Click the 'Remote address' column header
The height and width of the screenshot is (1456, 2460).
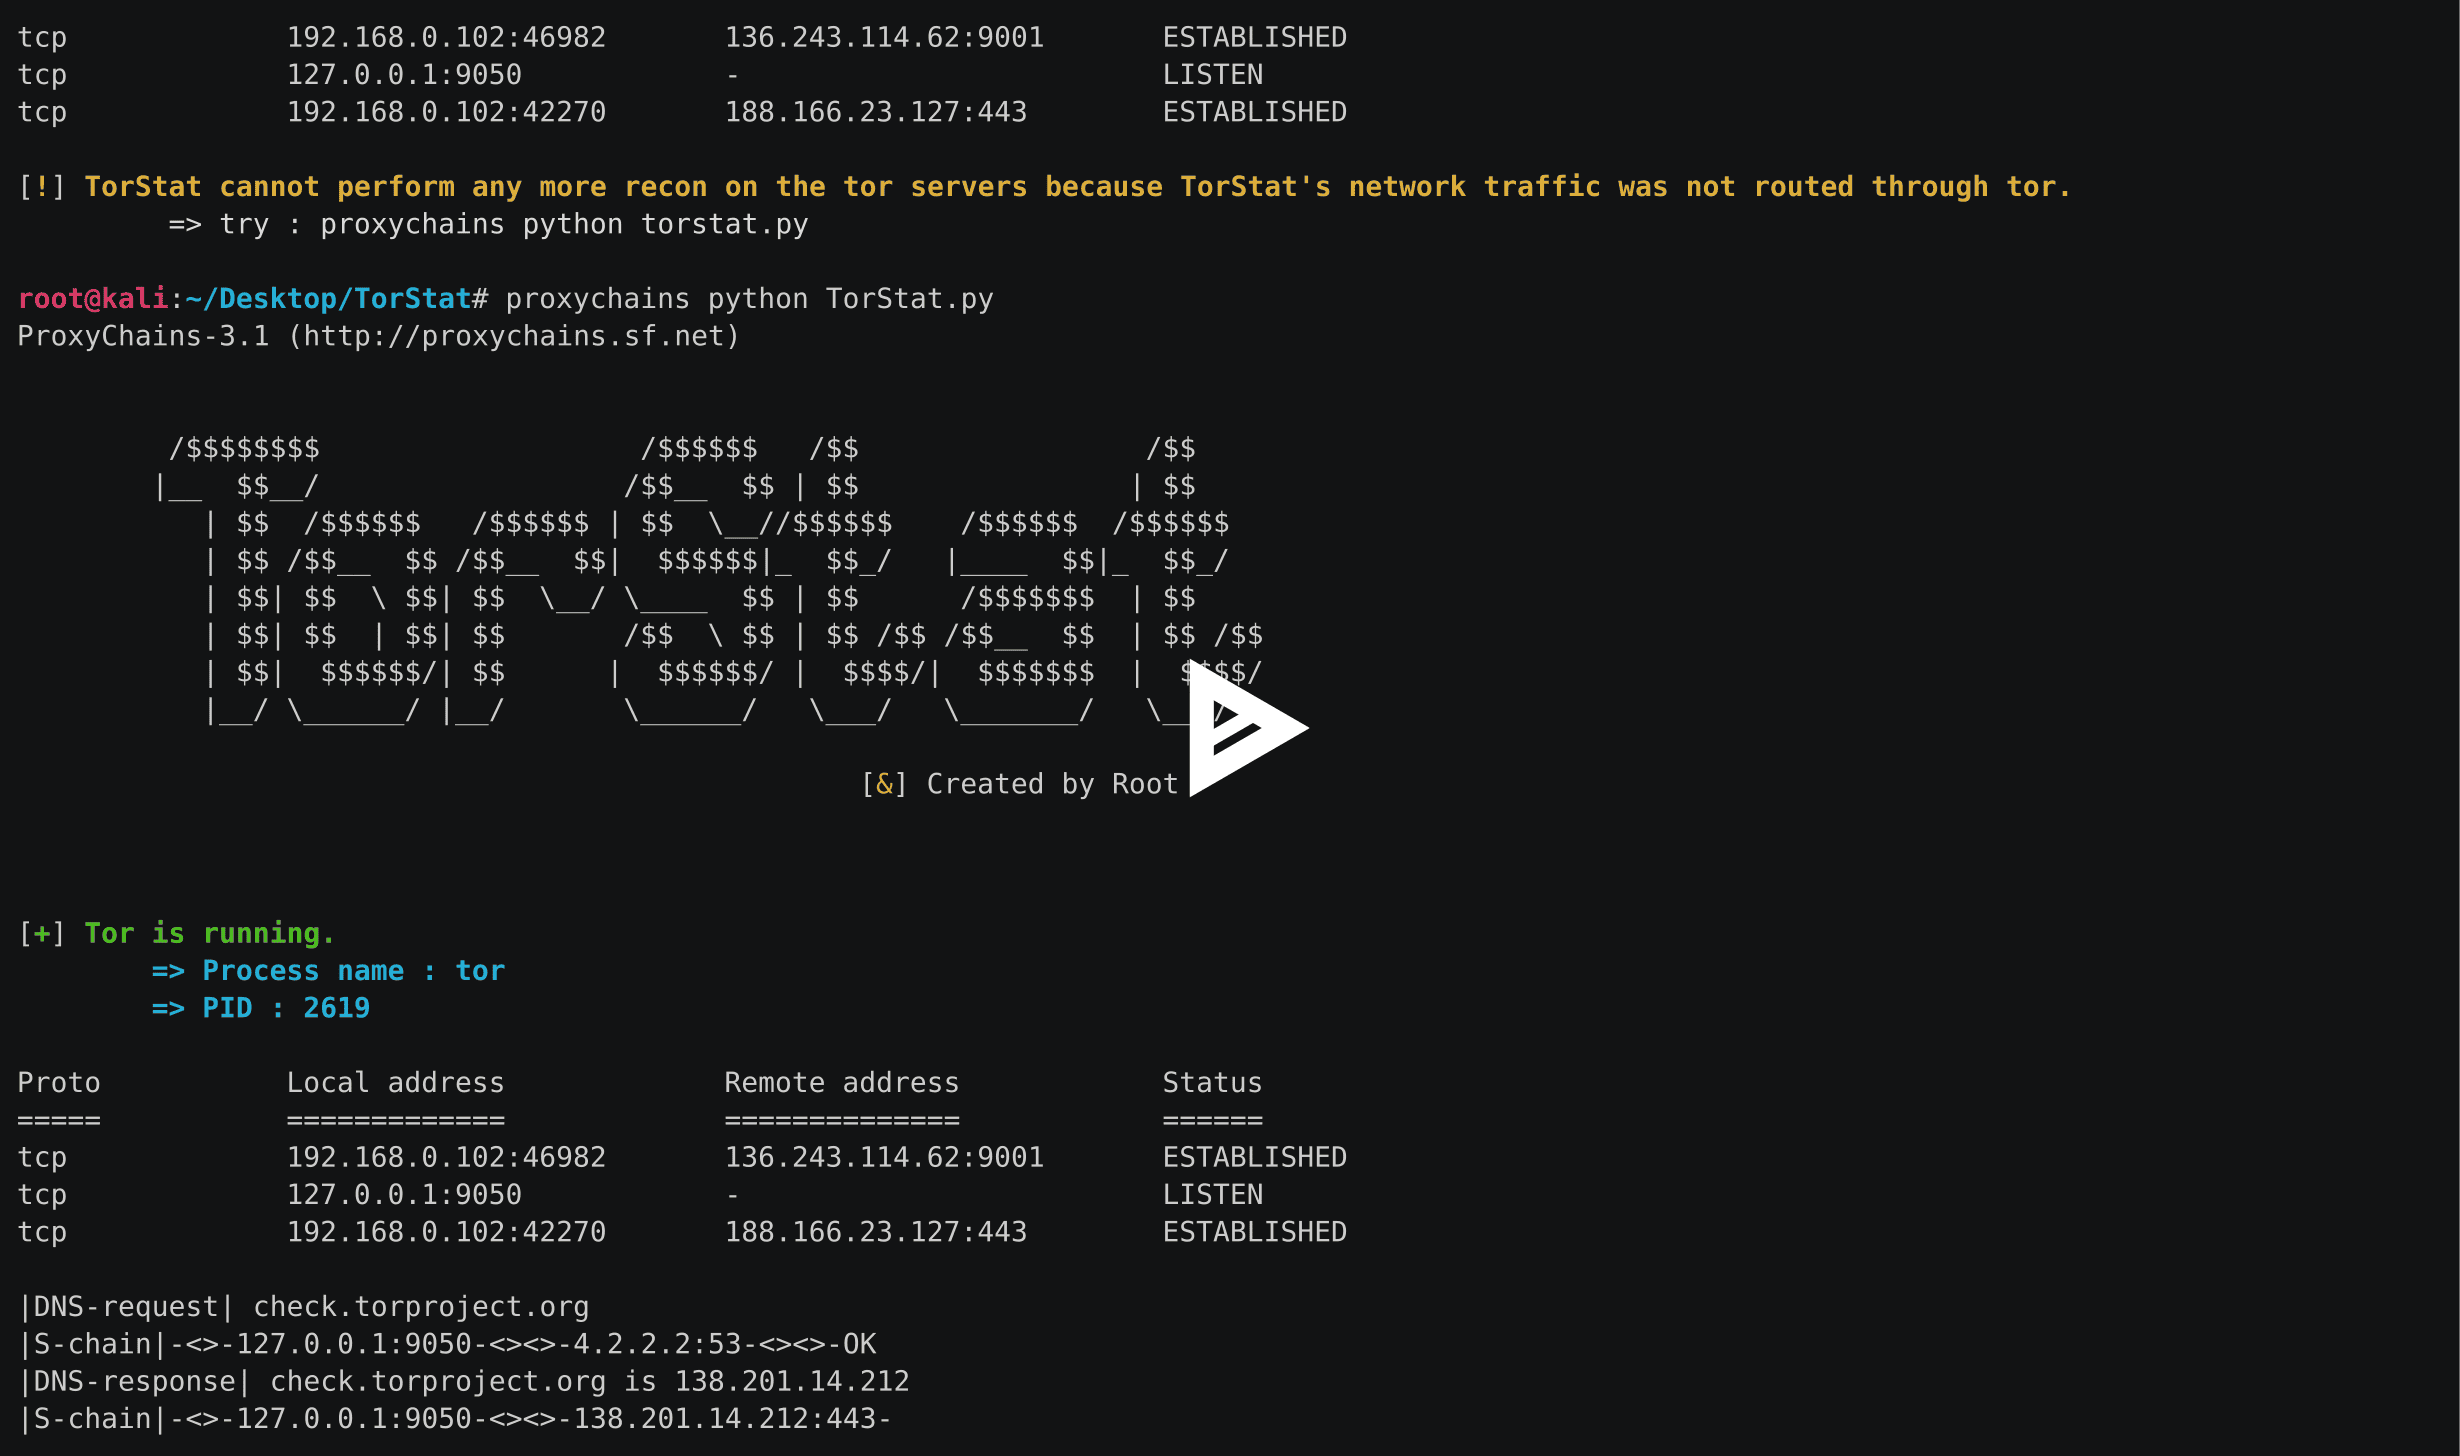(x=841, y=1082)
